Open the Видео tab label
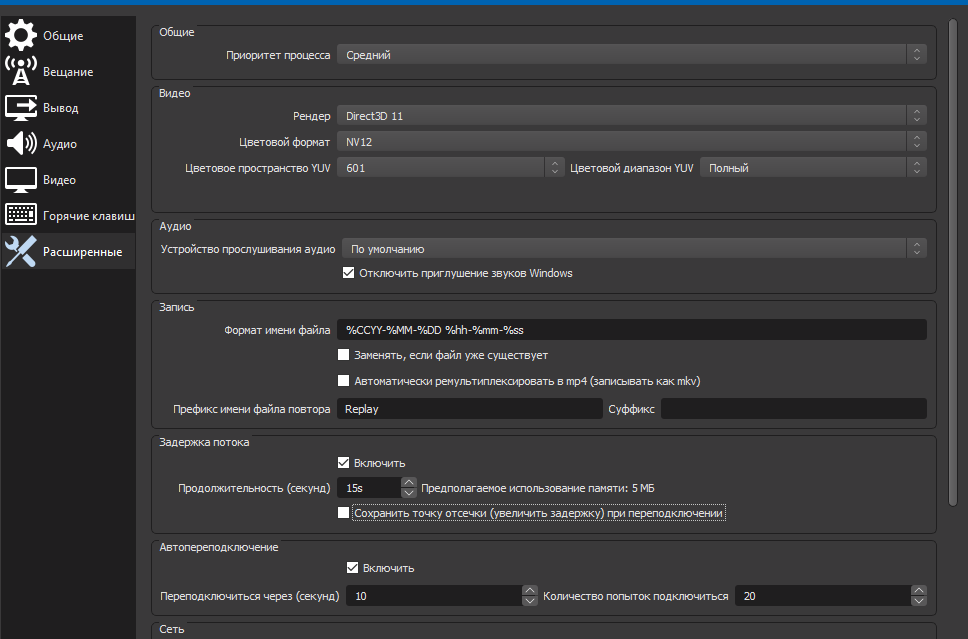 click(x=59, y=180)
